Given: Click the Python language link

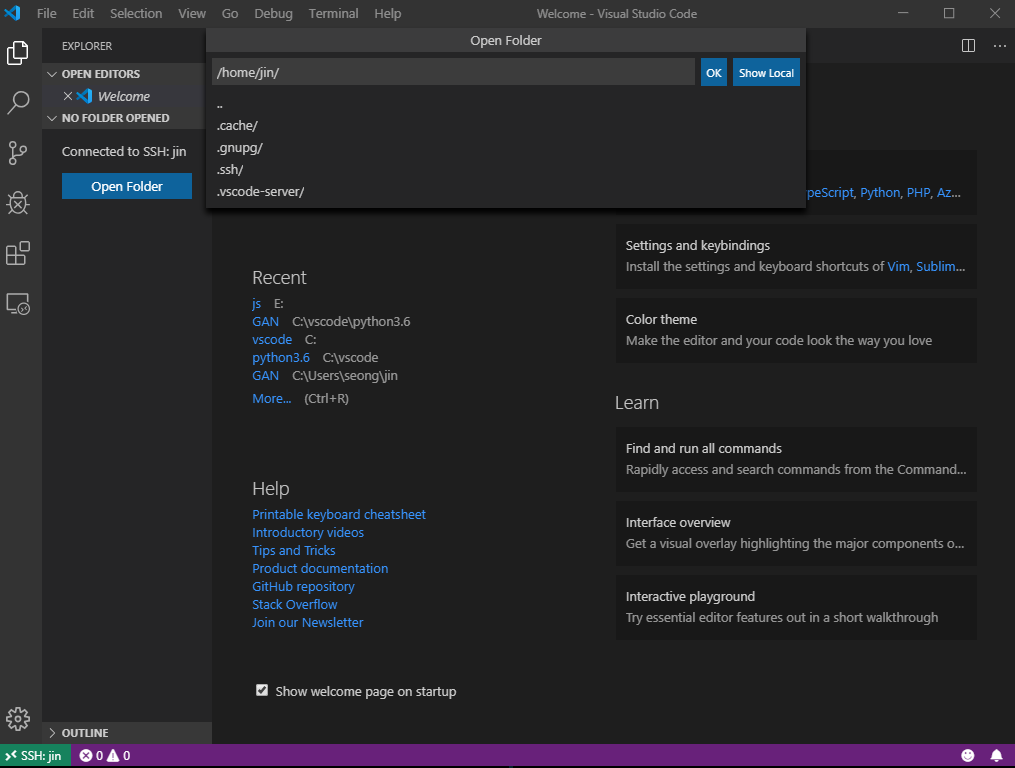Looking at the screenshot, I should click(880, 193).
